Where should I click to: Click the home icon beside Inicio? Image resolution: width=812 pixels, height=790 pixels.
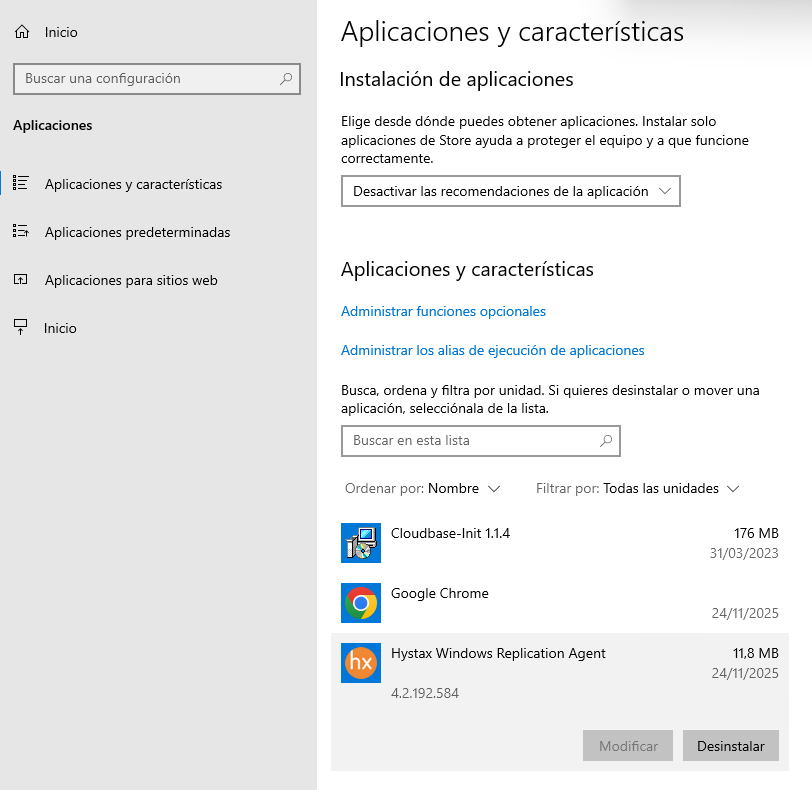coord(22,32)
